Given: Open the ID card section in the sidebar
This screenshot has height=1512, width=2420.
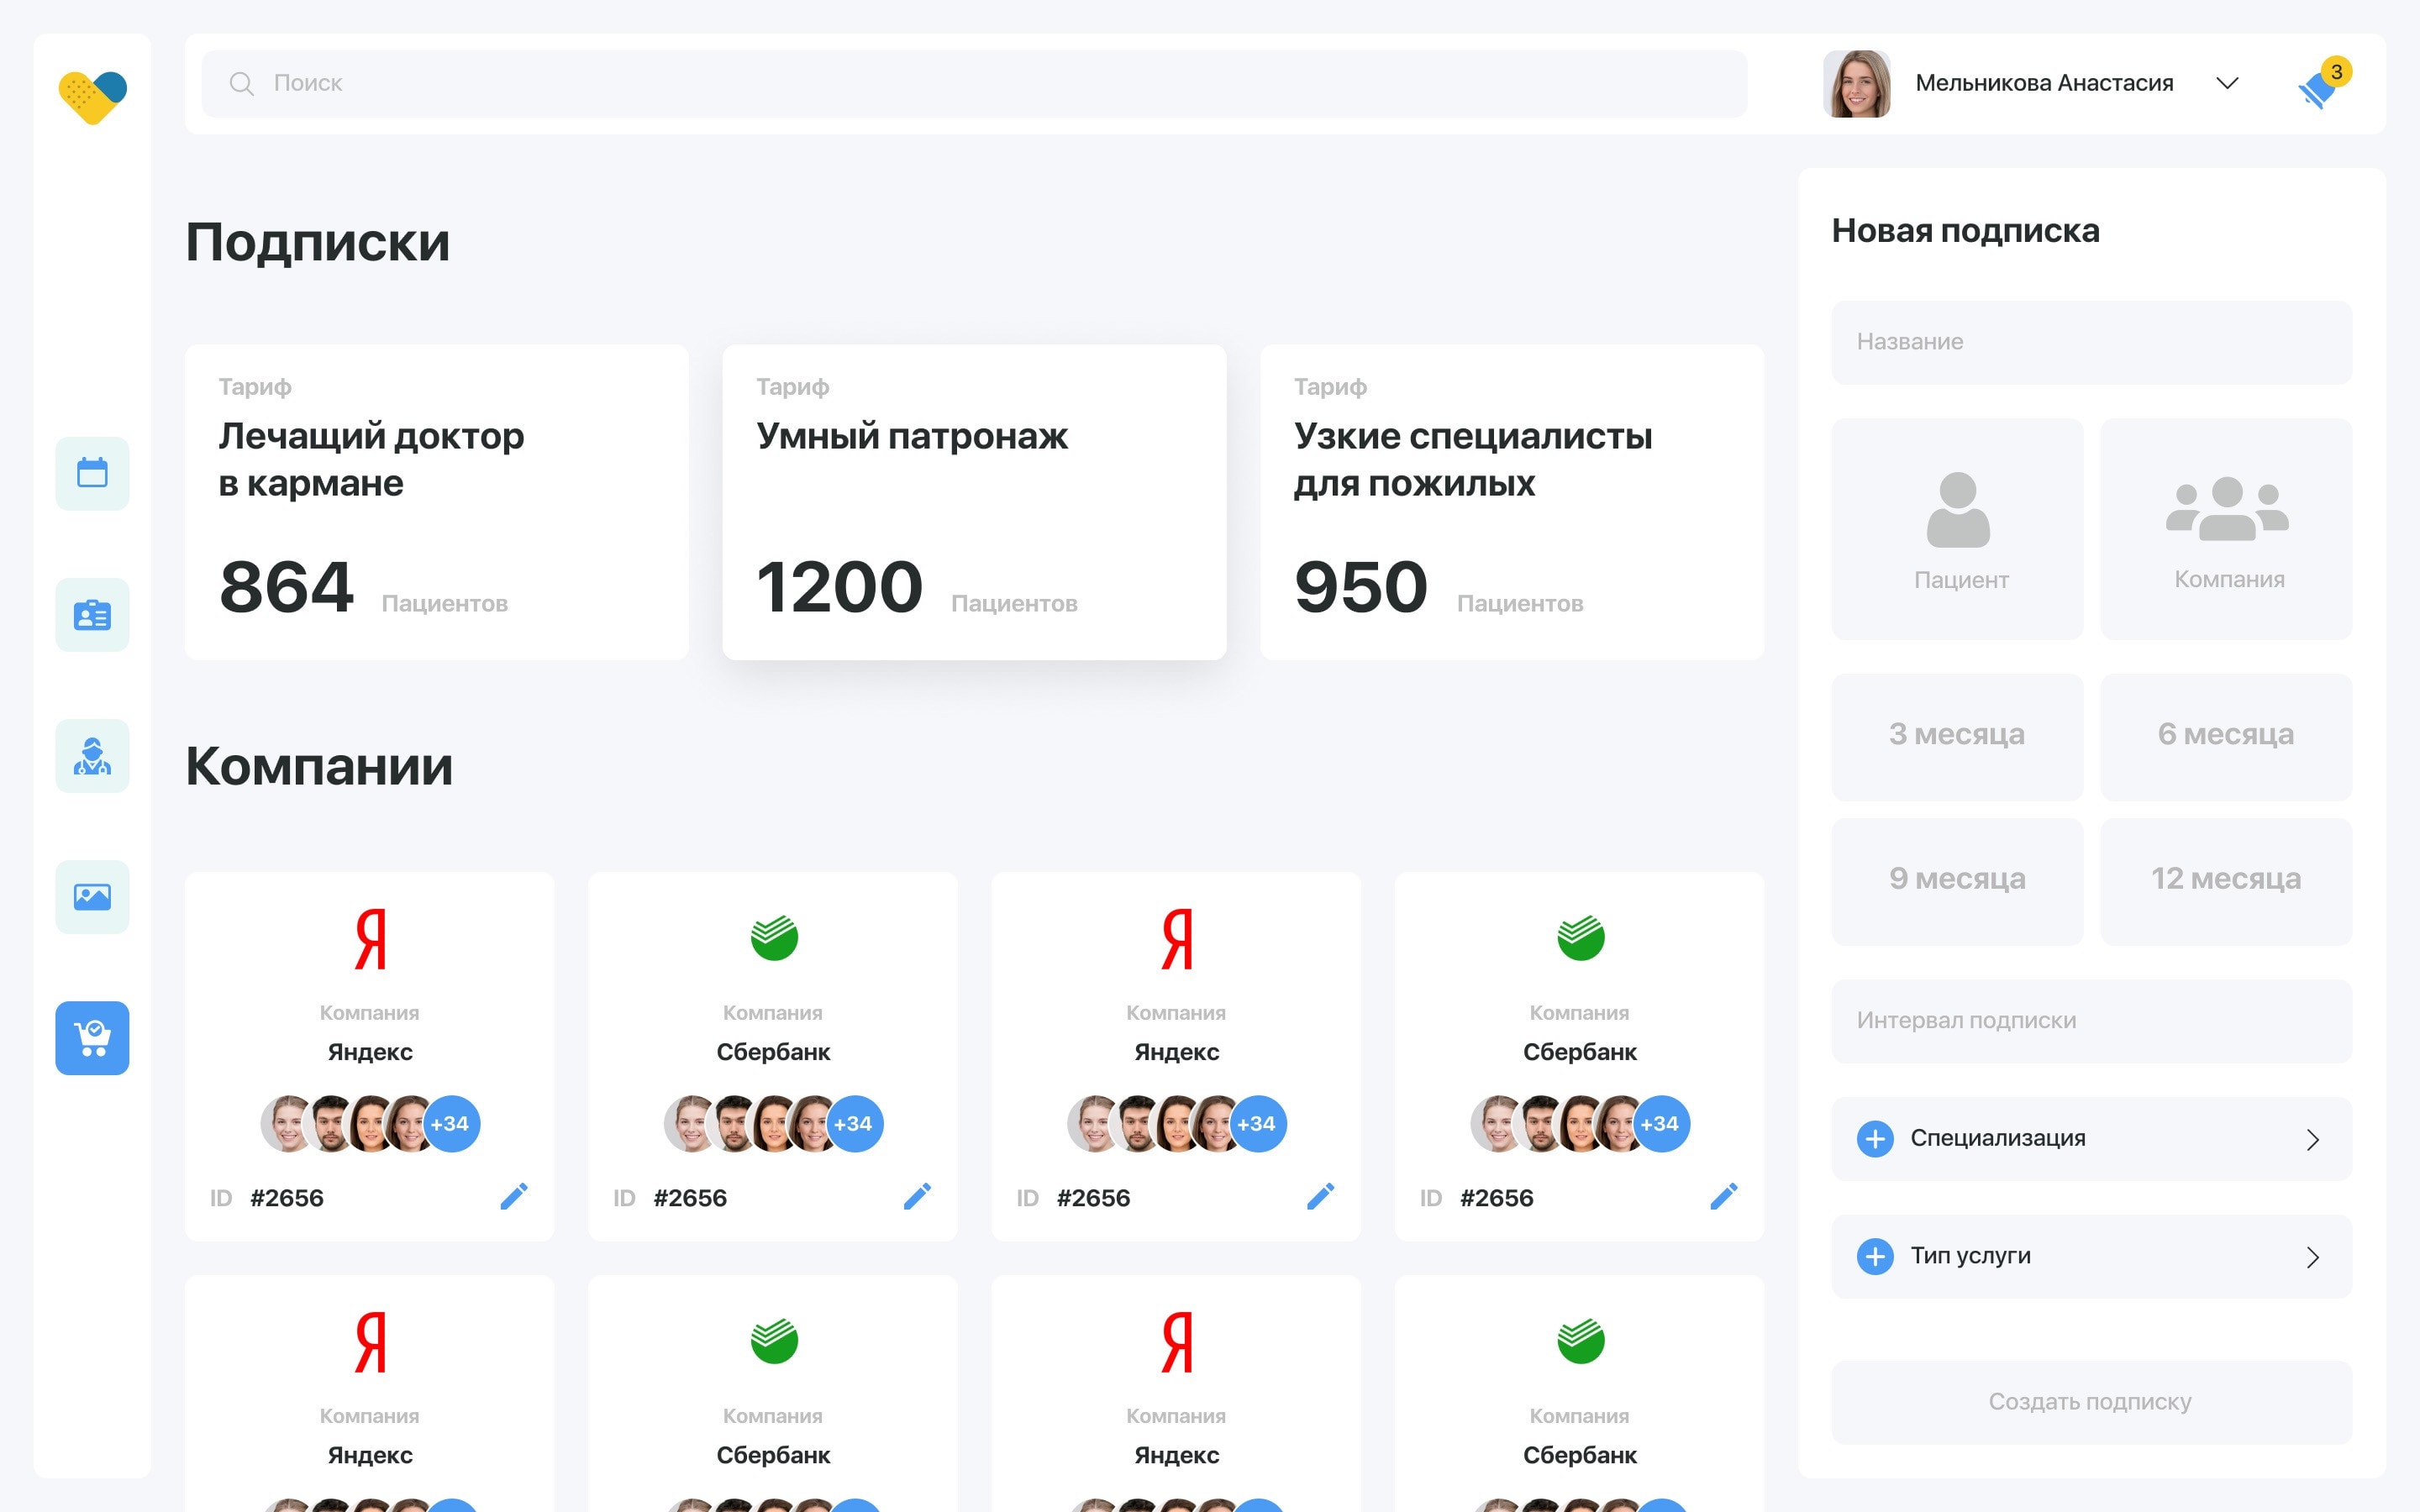Looking at the screenshot, I should pyautogui.click(x=92, y=614).
